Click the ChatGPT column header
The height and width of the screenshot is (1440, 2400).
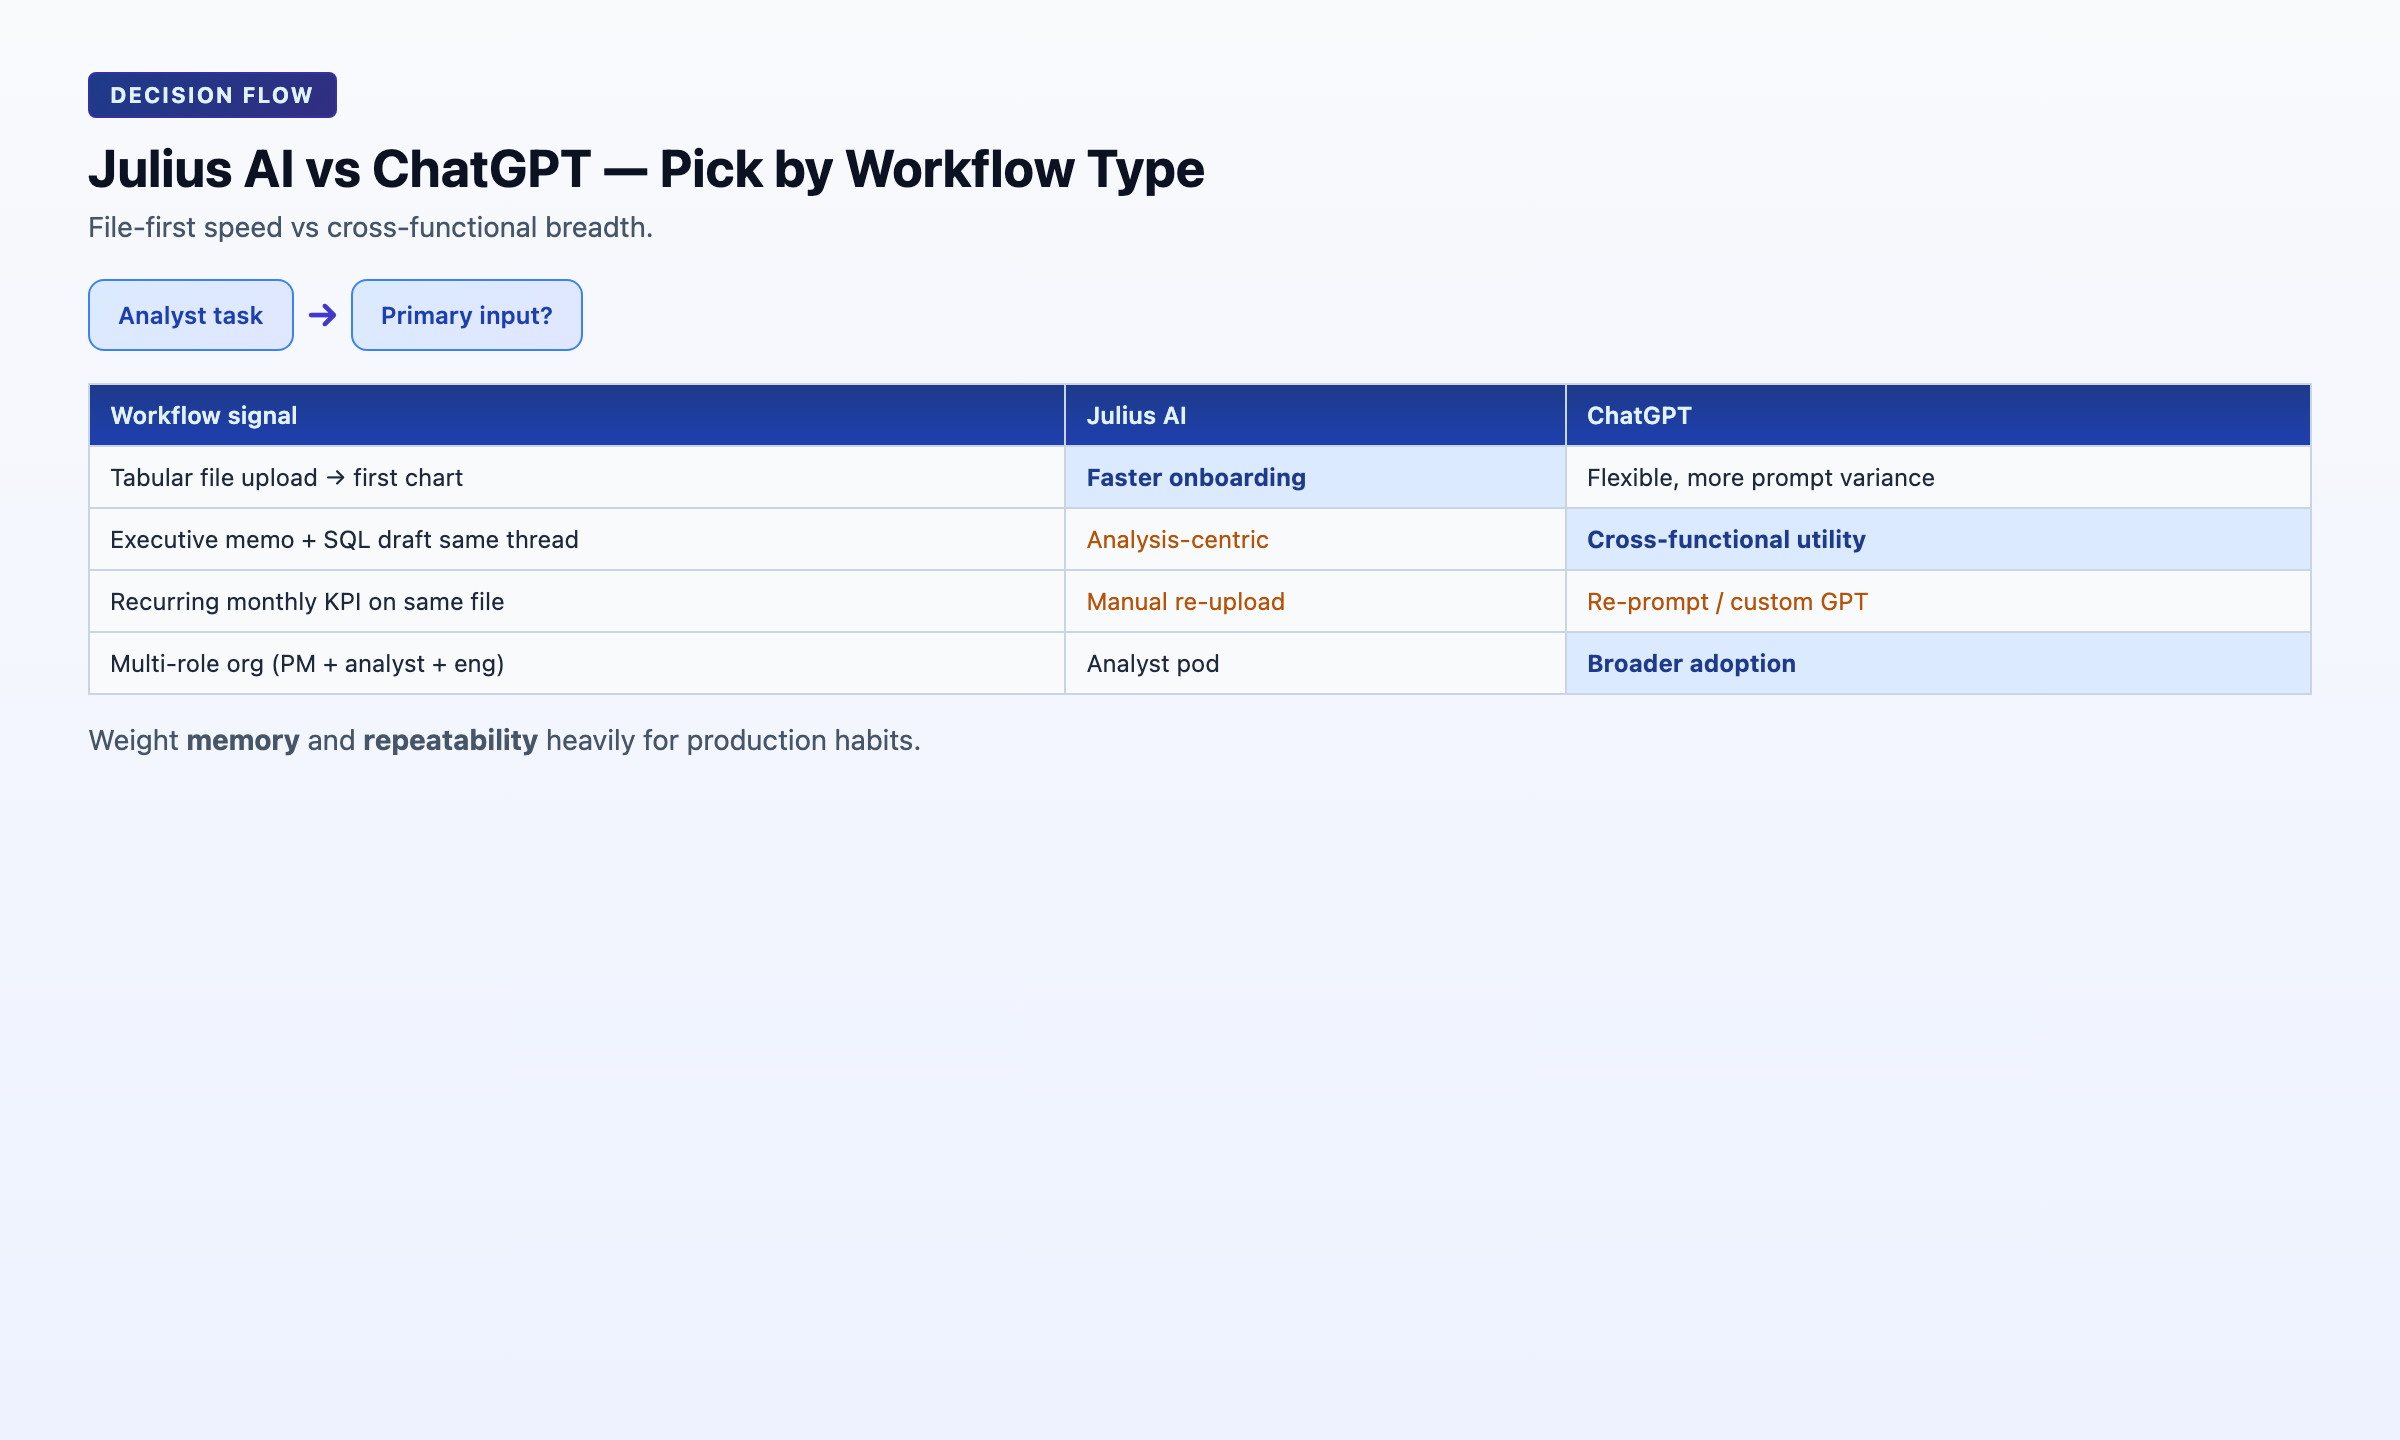click(1938, 415)
